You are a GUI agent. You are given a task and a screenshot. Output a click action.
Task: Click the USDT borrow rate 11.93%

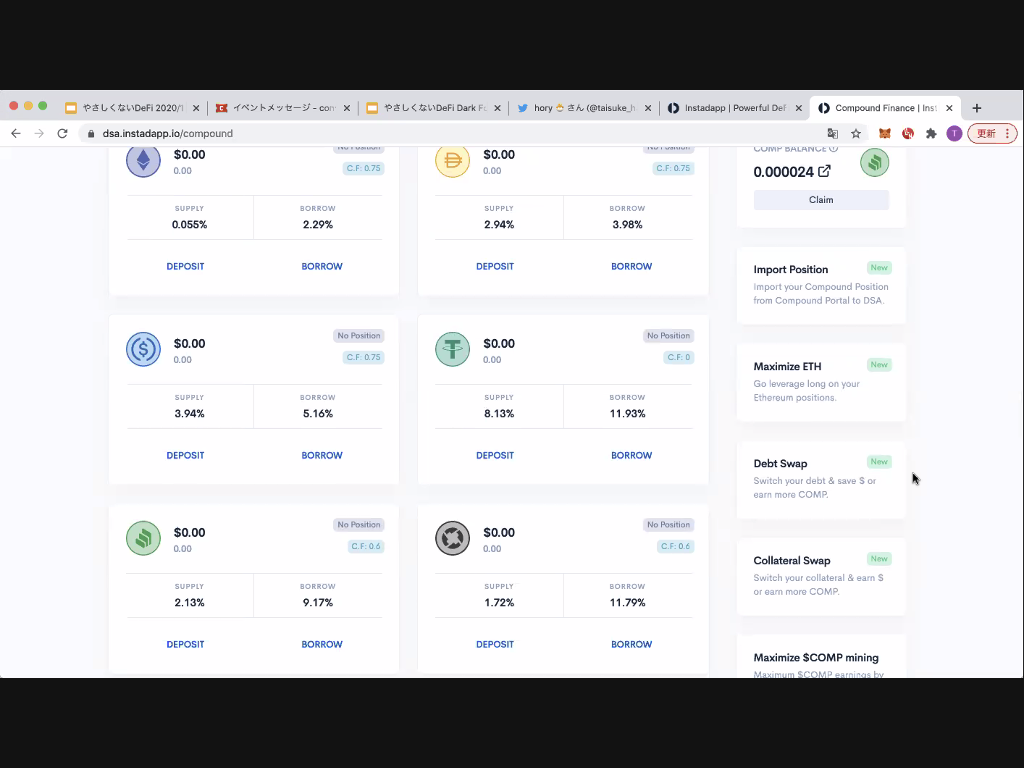coord(628,413)
